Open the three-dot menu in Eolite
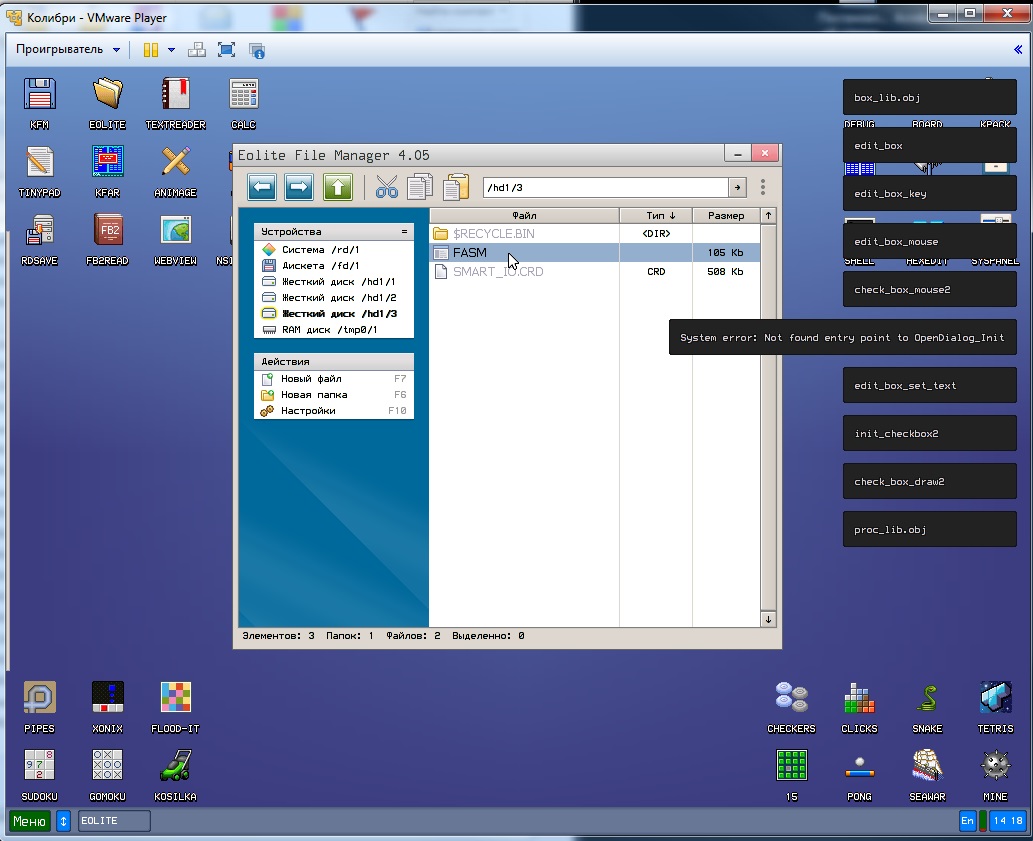Image resolution: width=1033 pixels, height=841 pixels. [x=763, y=187]
